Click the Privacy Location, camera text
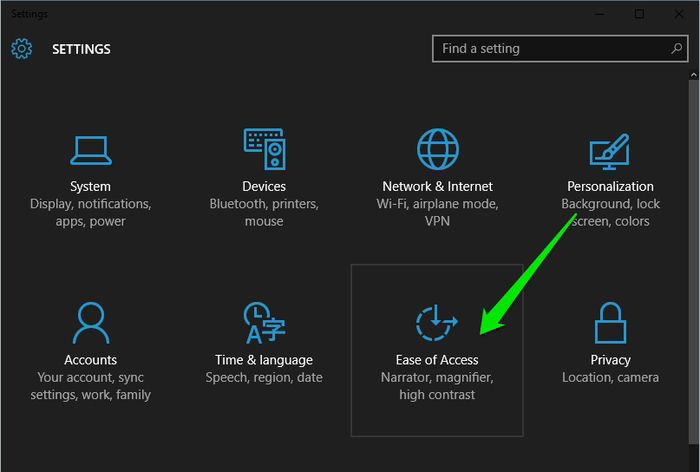The height and width of the screenshot is (472, 700). (x=610, y=377)
